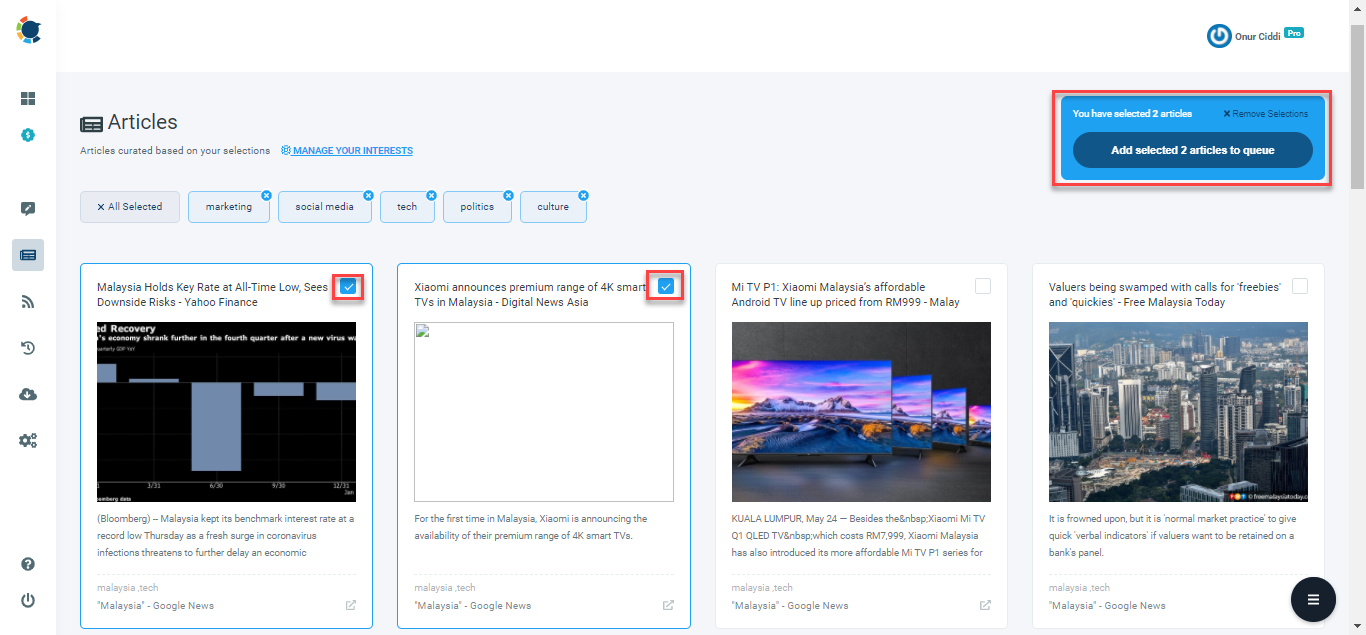Select the compose post icon in sidebar

pos(28,208)
